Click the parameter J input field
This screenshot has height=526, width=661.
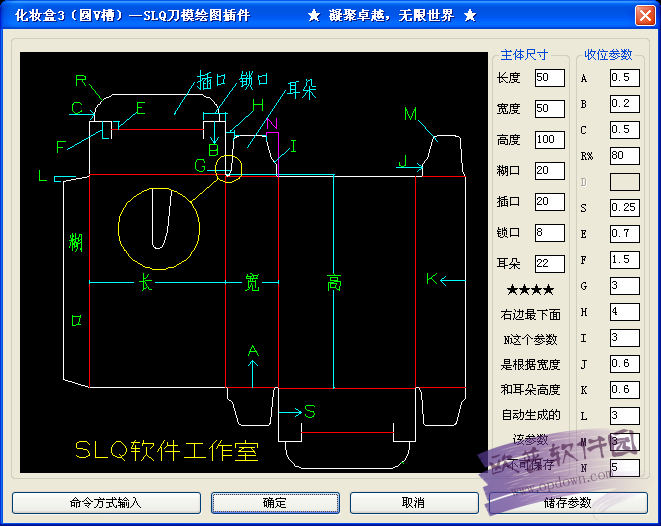625,364
